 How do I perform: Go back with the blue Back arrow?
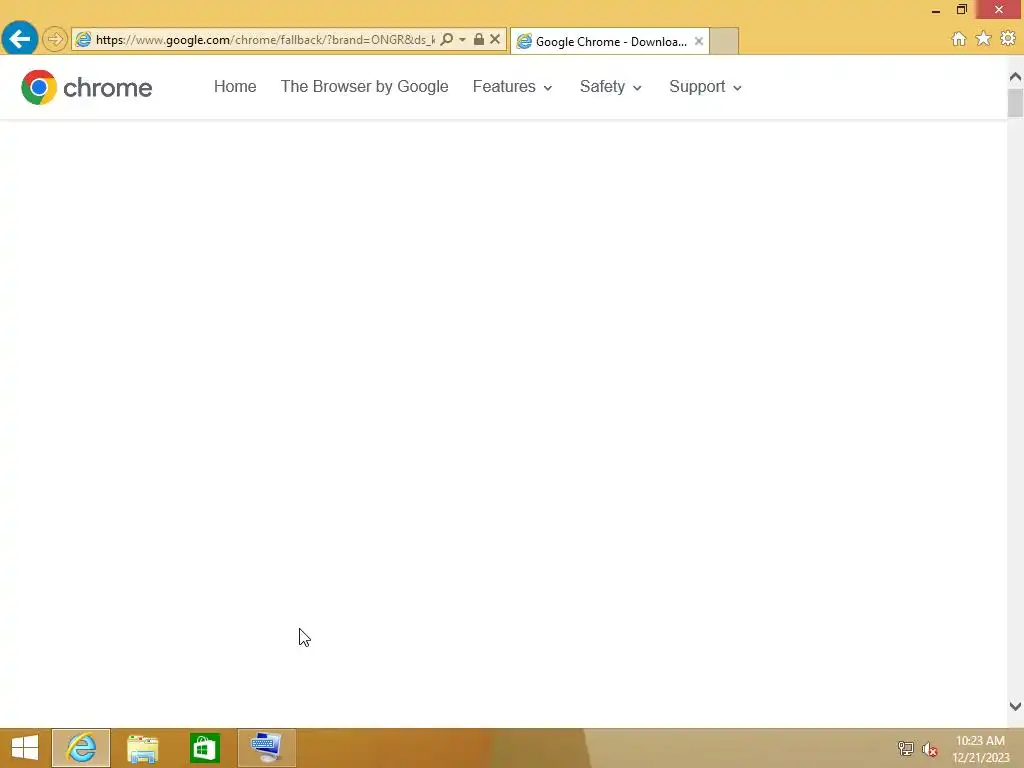[x=20, y=39]
